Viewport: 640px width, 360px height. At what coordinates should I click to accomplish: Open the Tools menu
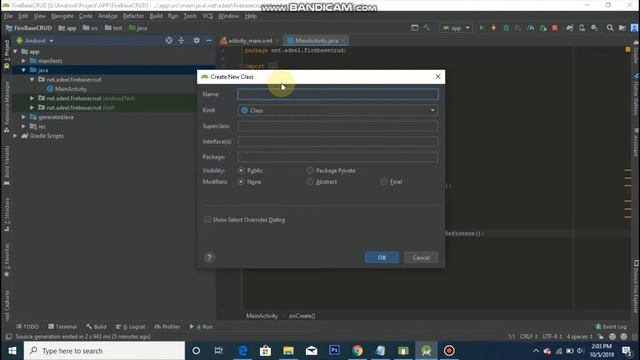tap(190, 16)
